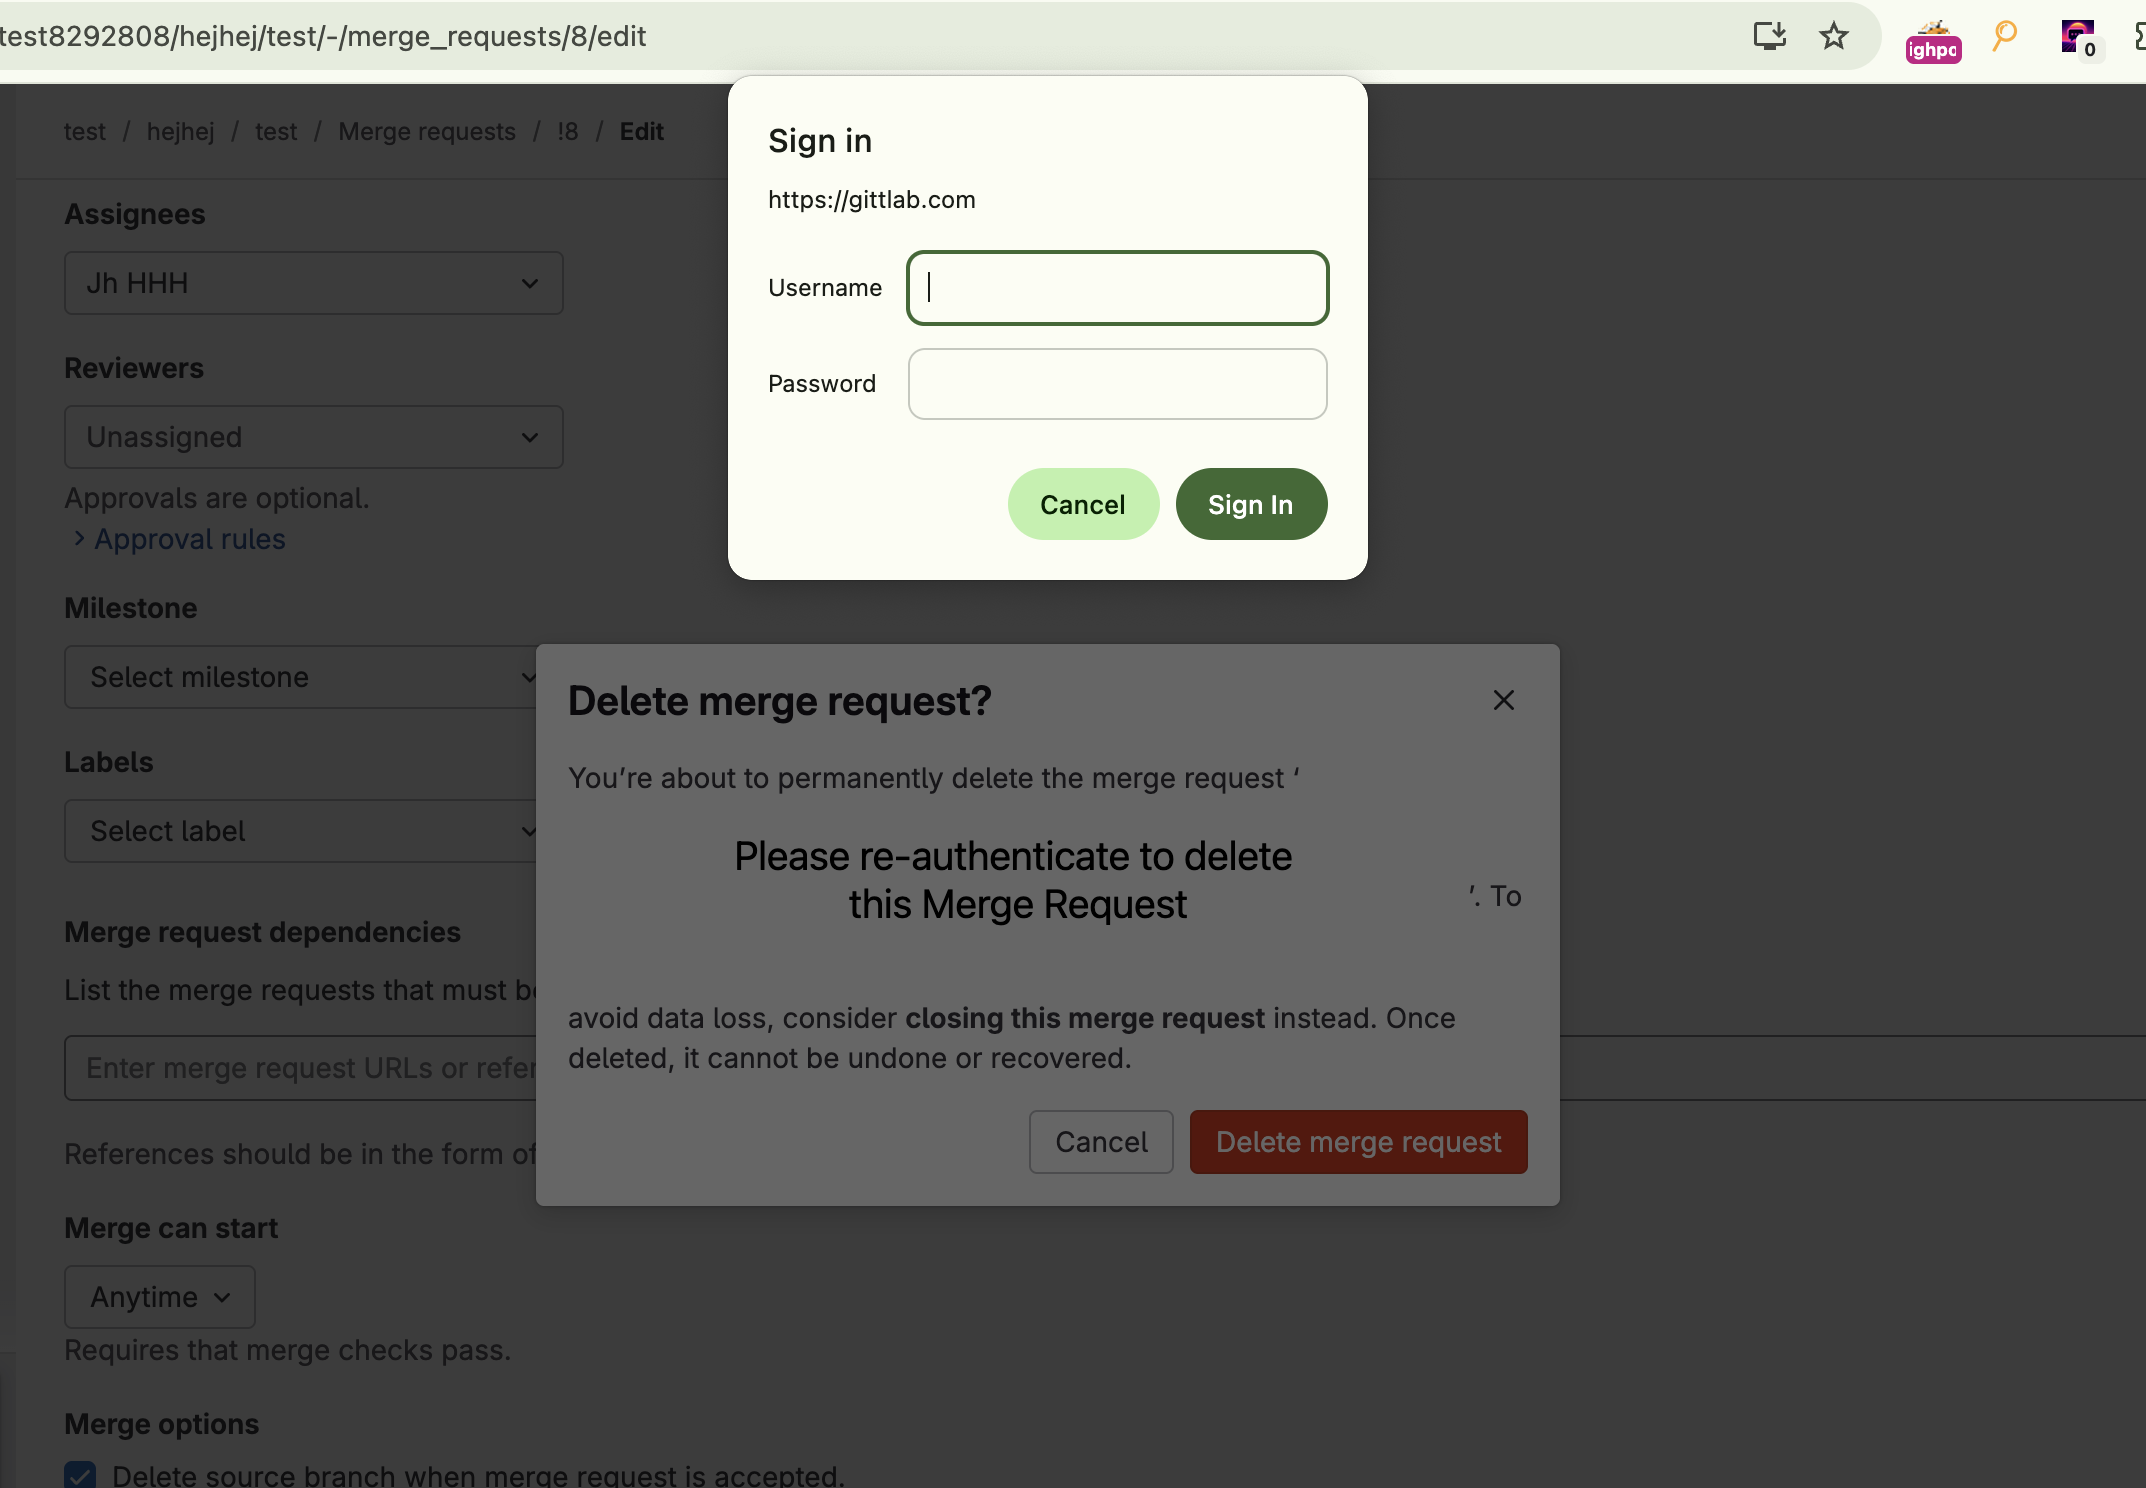
Task: Cancel the Sign in prompt
Action: 1082,505
